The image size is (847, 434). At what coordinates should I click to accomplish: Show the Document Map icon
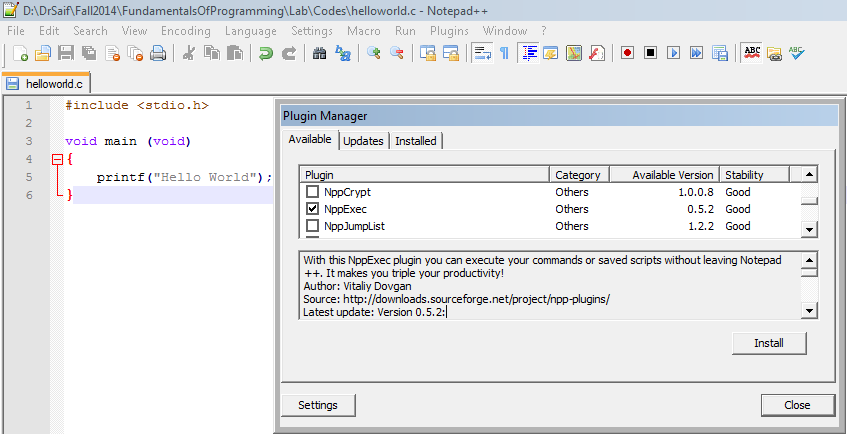coord(574,53)
